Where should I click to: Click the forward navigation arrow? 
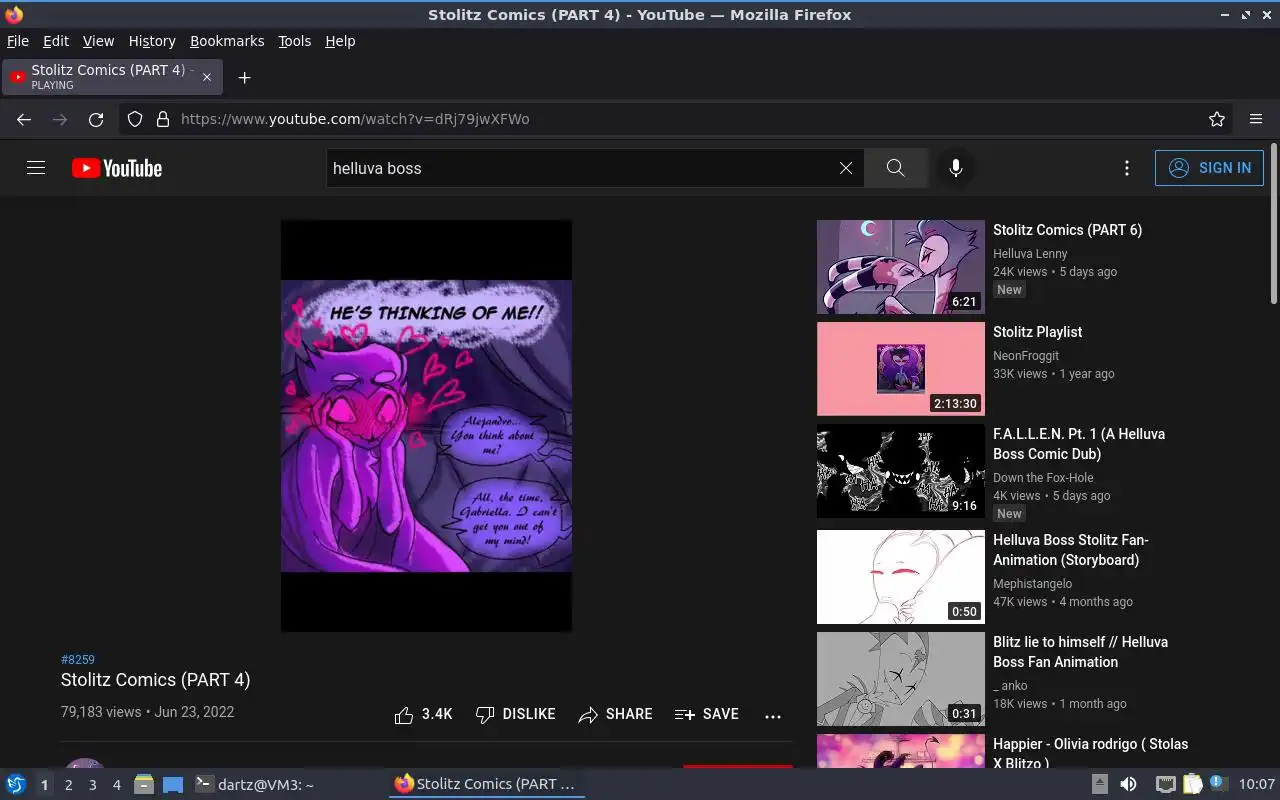point(60,119)
